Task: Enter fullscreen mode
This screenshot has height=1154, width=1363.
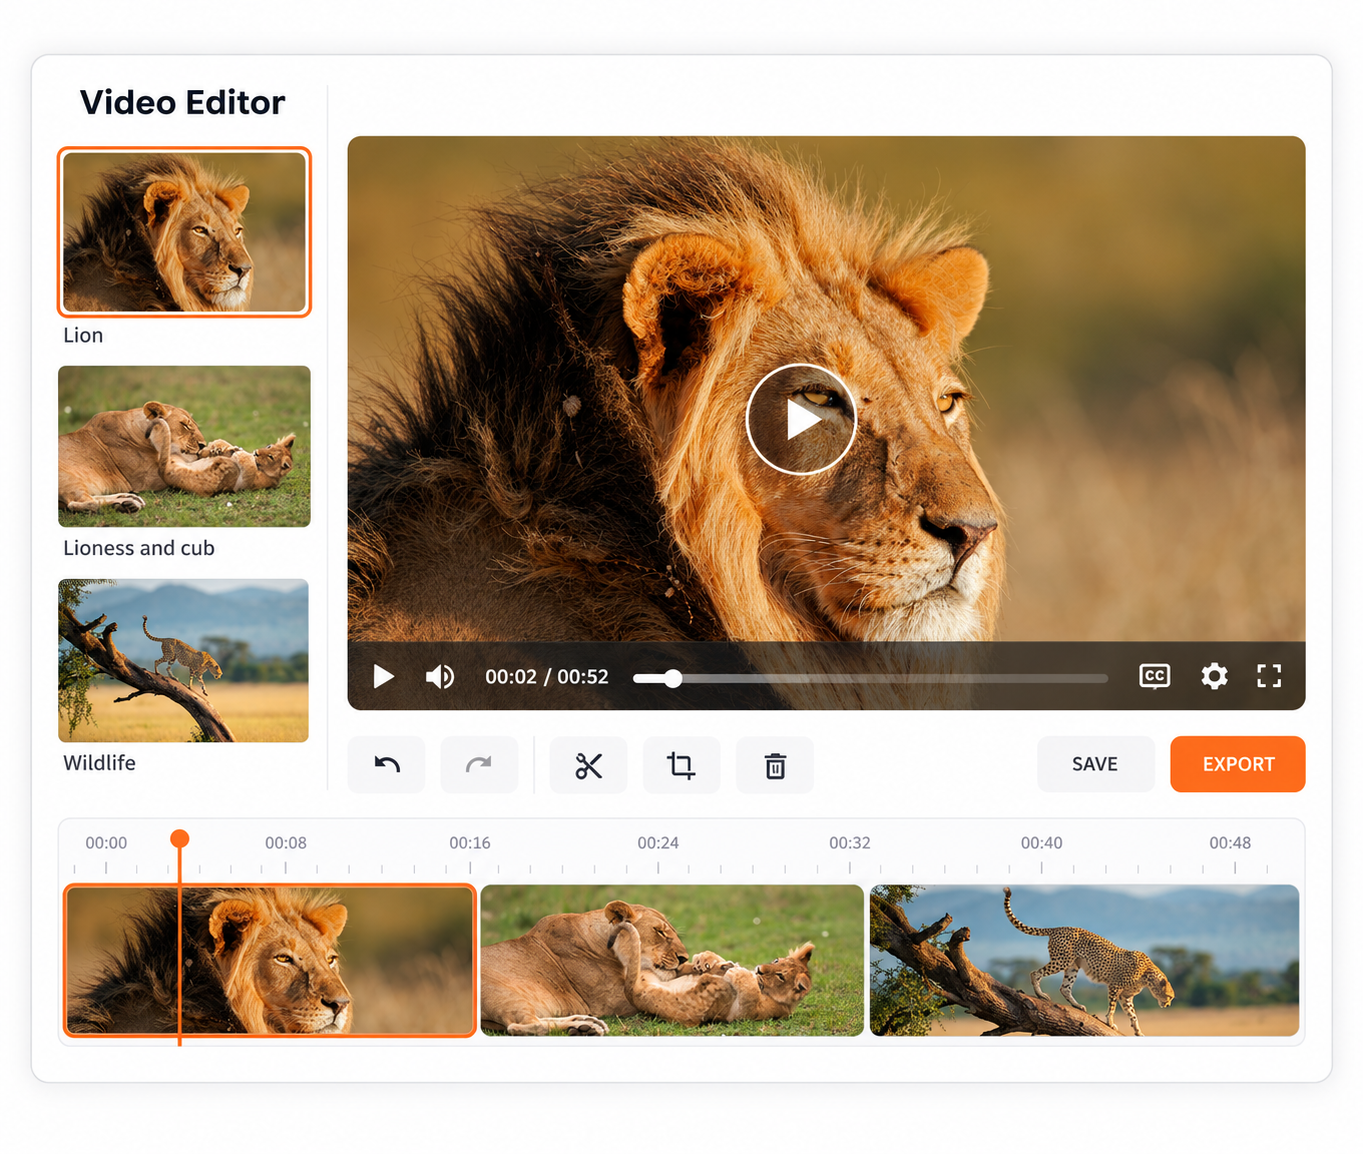Action: pos(1269,676)
